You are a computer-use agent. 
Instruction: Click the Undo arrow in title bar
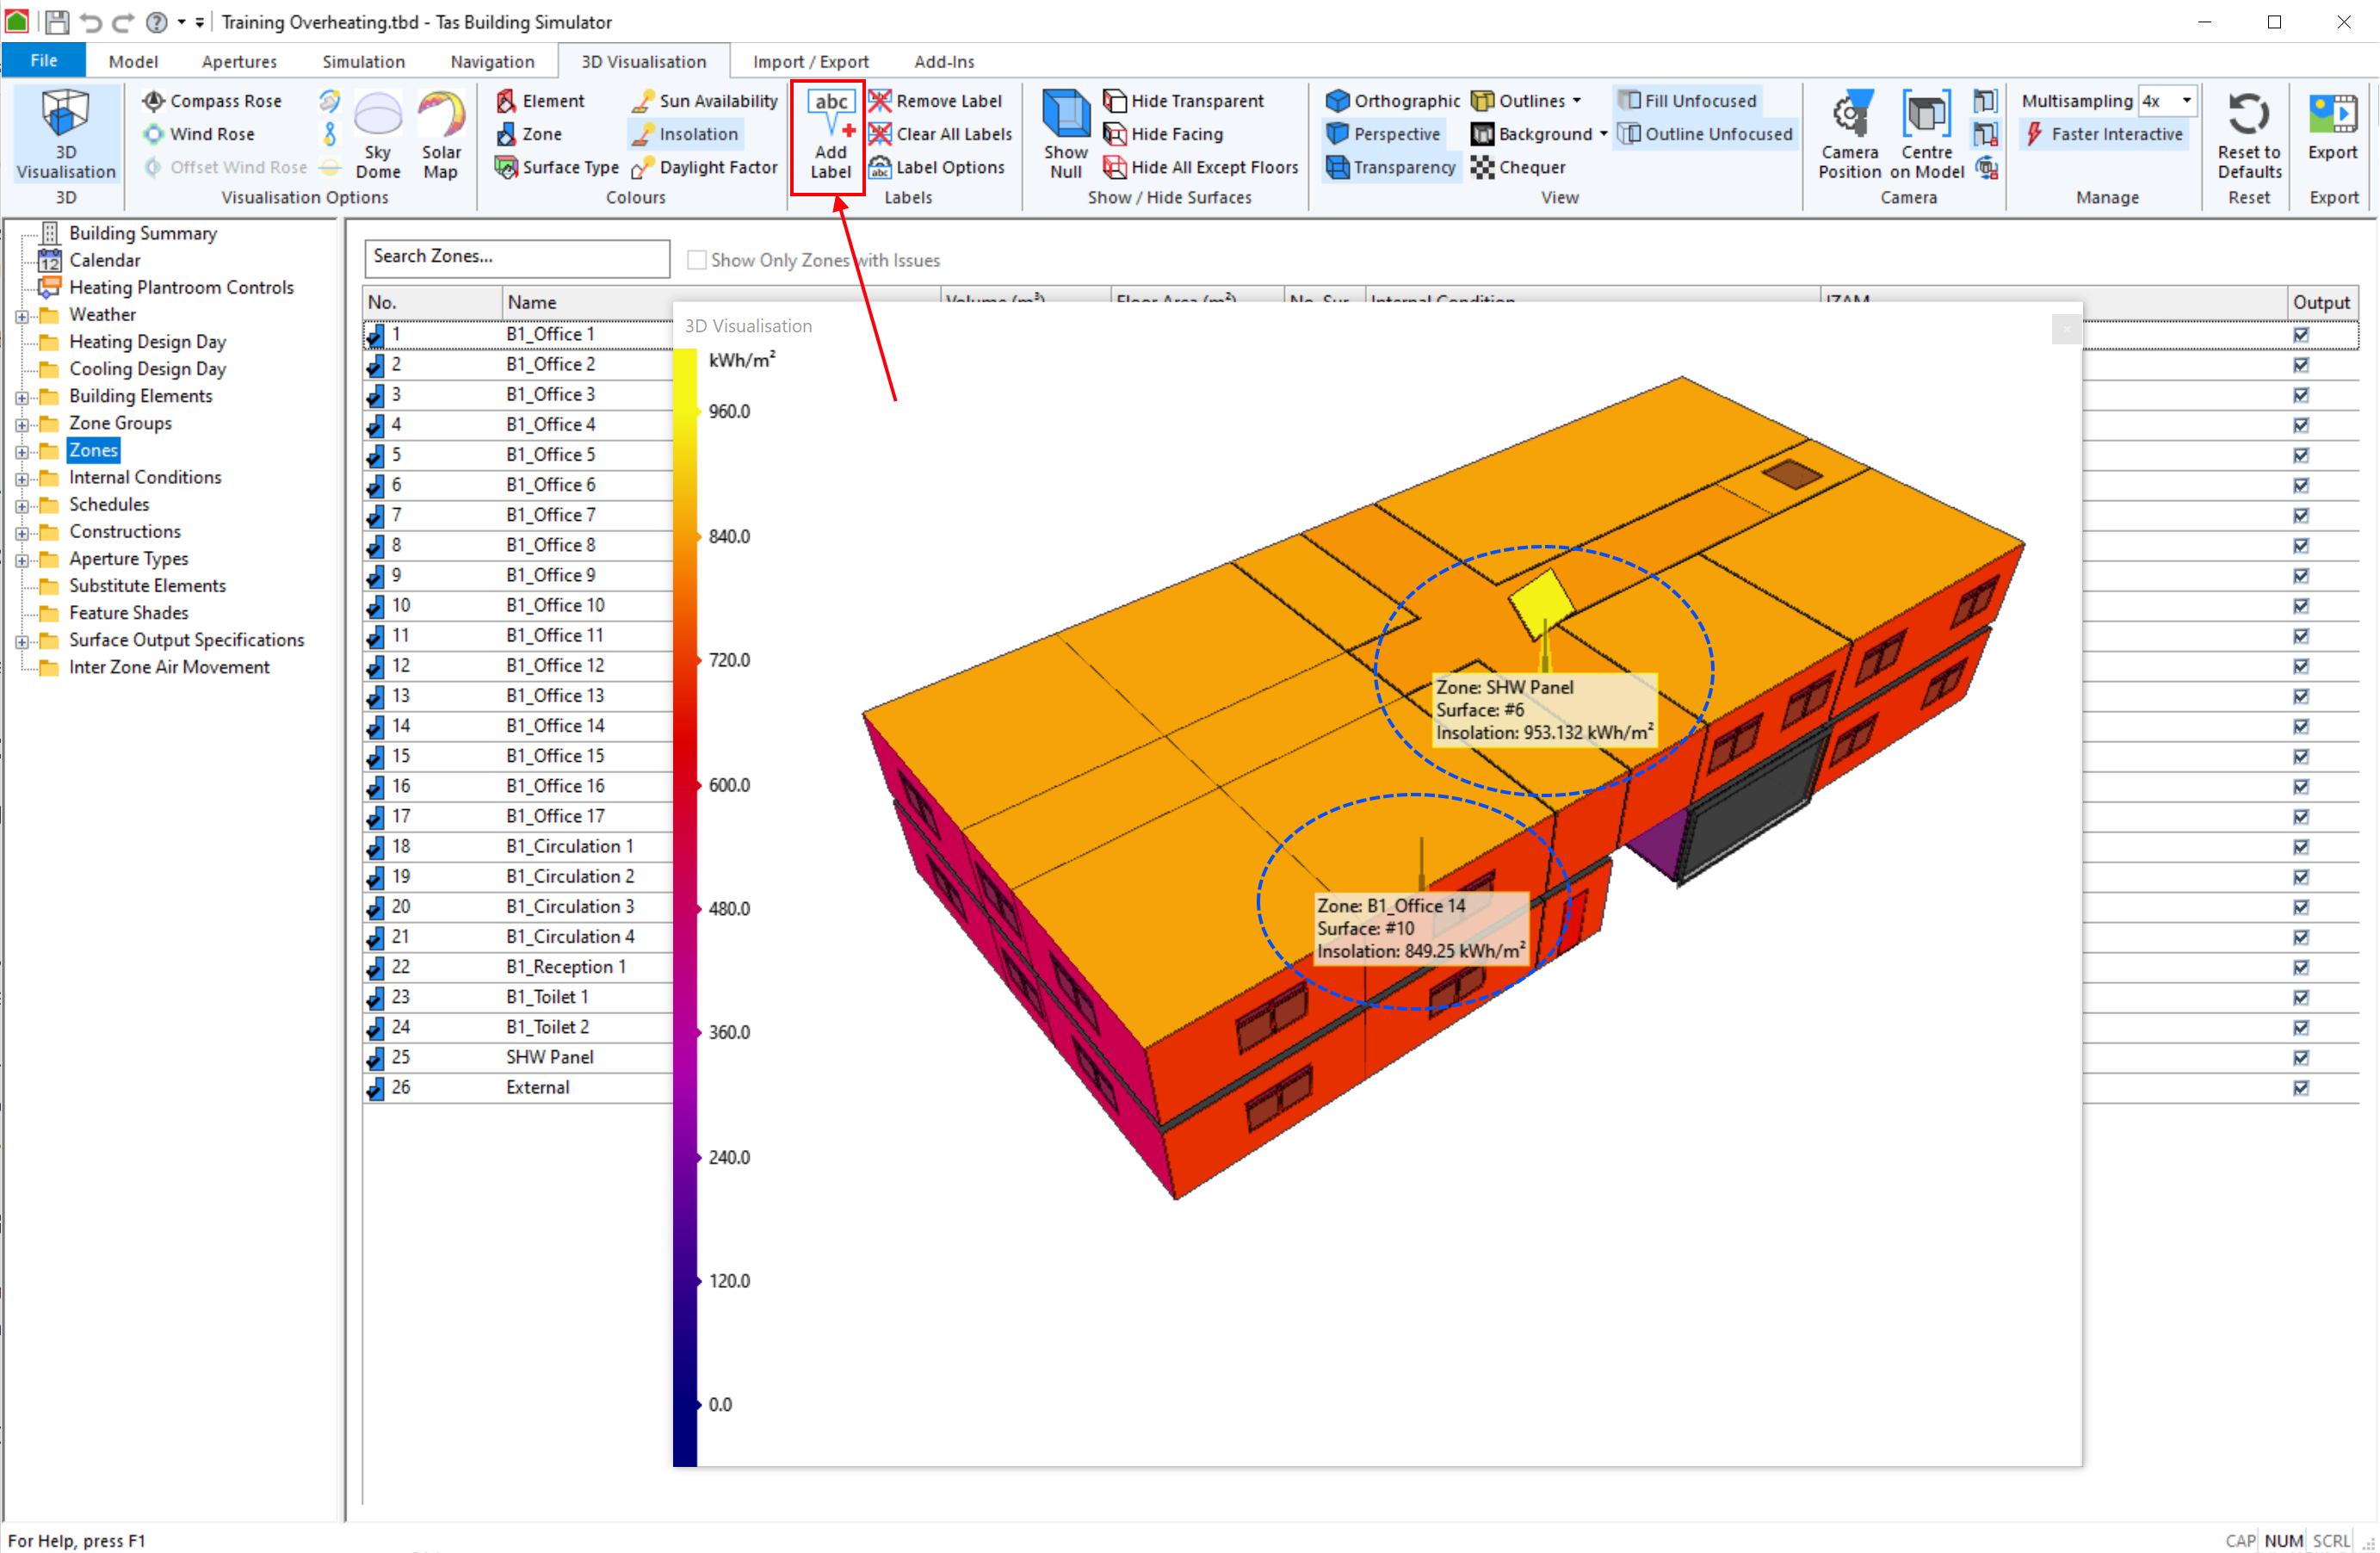[90, 22]
